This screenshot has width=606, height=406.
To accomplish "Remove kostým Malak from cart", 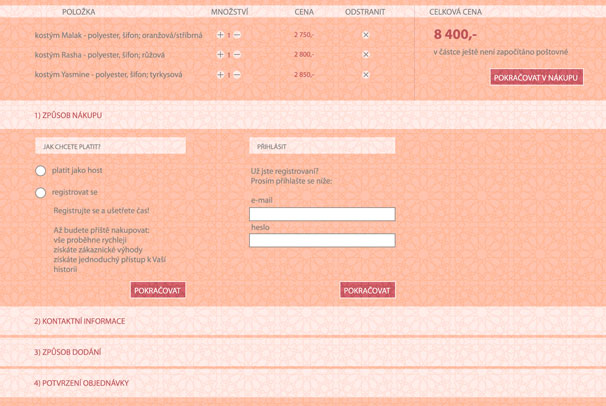I will tap(365, 35).
